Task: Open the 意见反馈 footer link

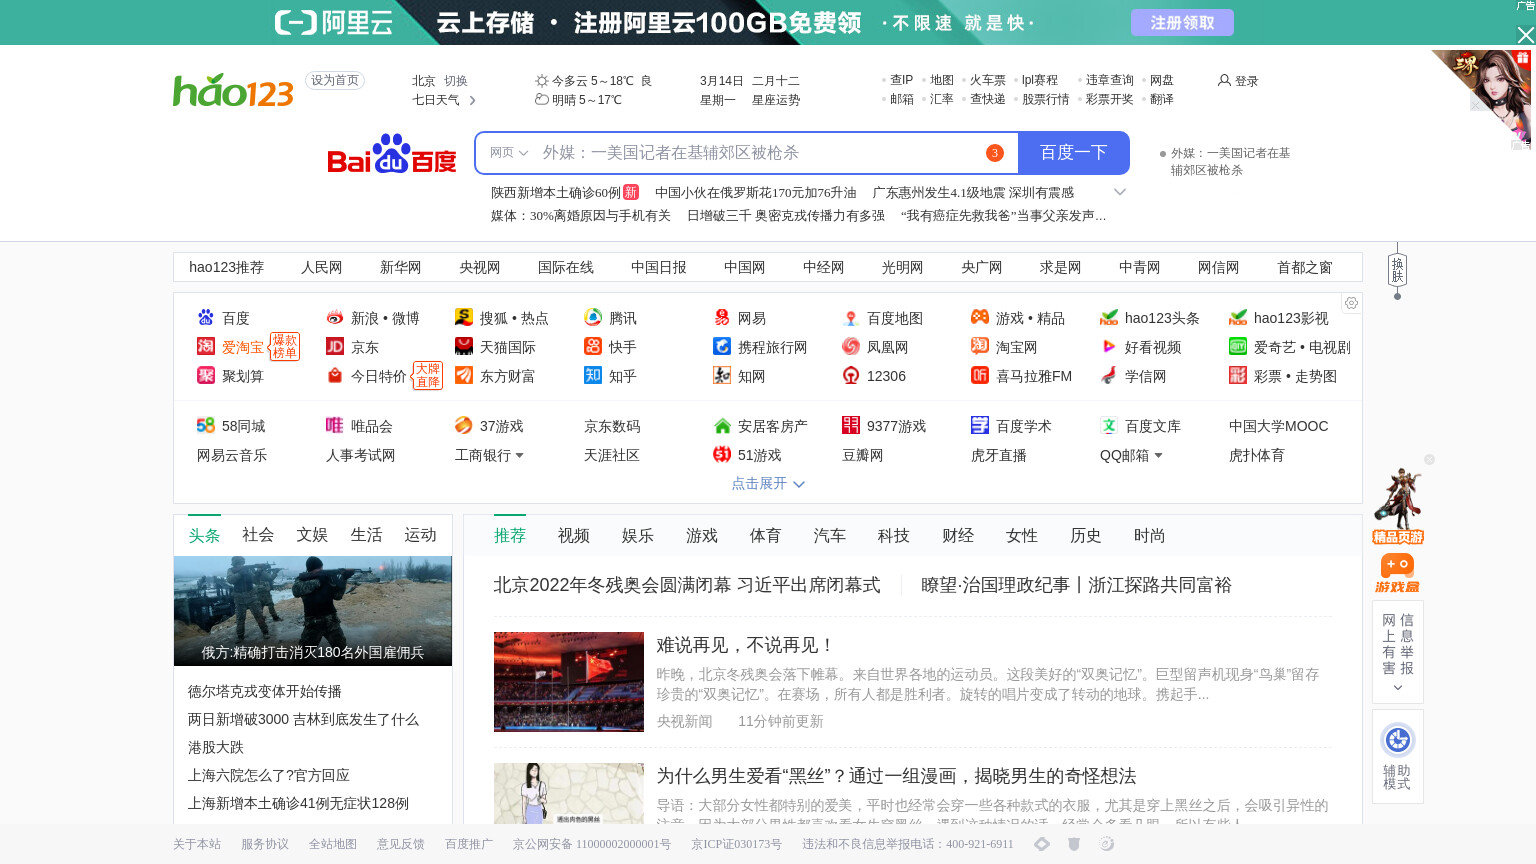Action: (401, 844)
